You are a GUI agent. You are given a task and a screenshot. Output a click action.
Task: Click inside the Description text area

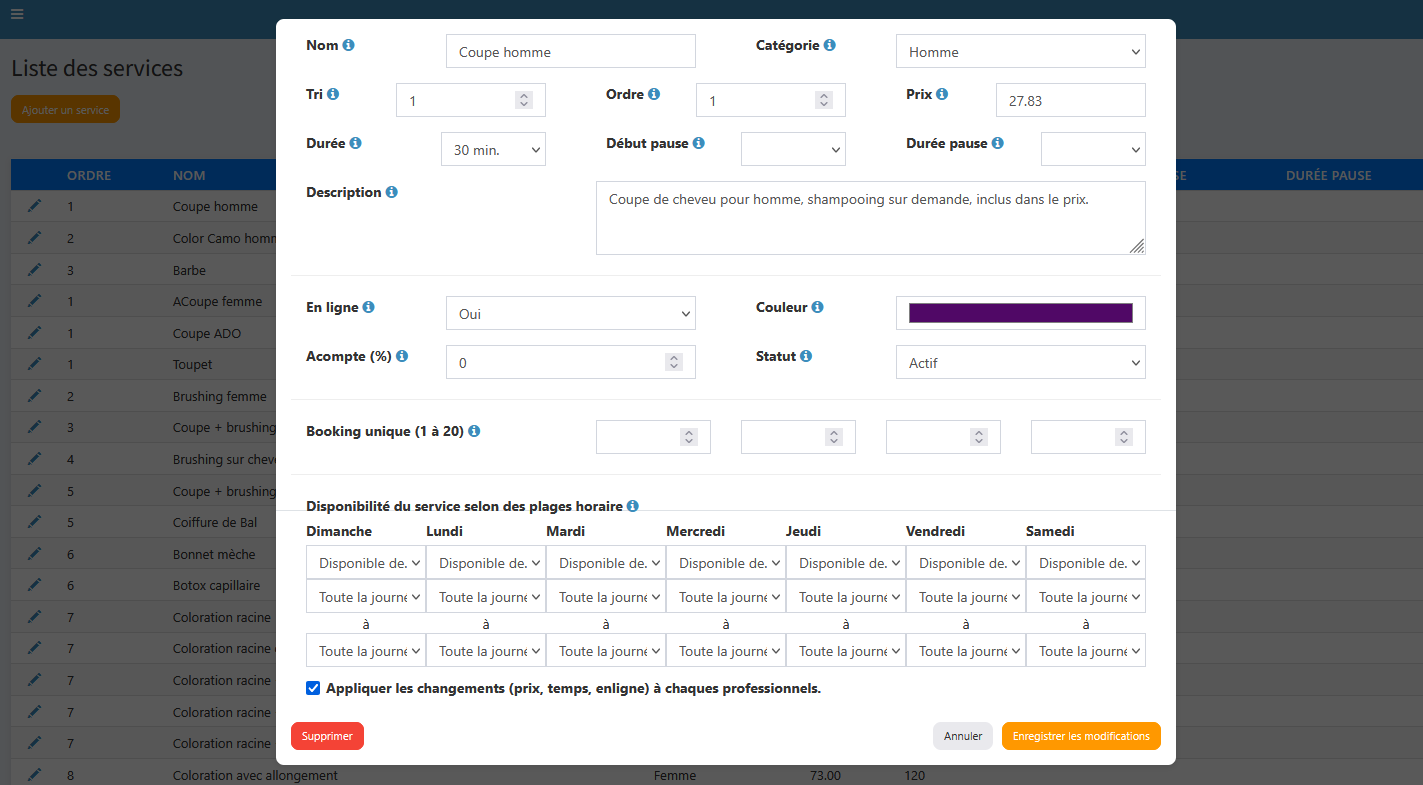pyautogui.click(x=870, y=218)
